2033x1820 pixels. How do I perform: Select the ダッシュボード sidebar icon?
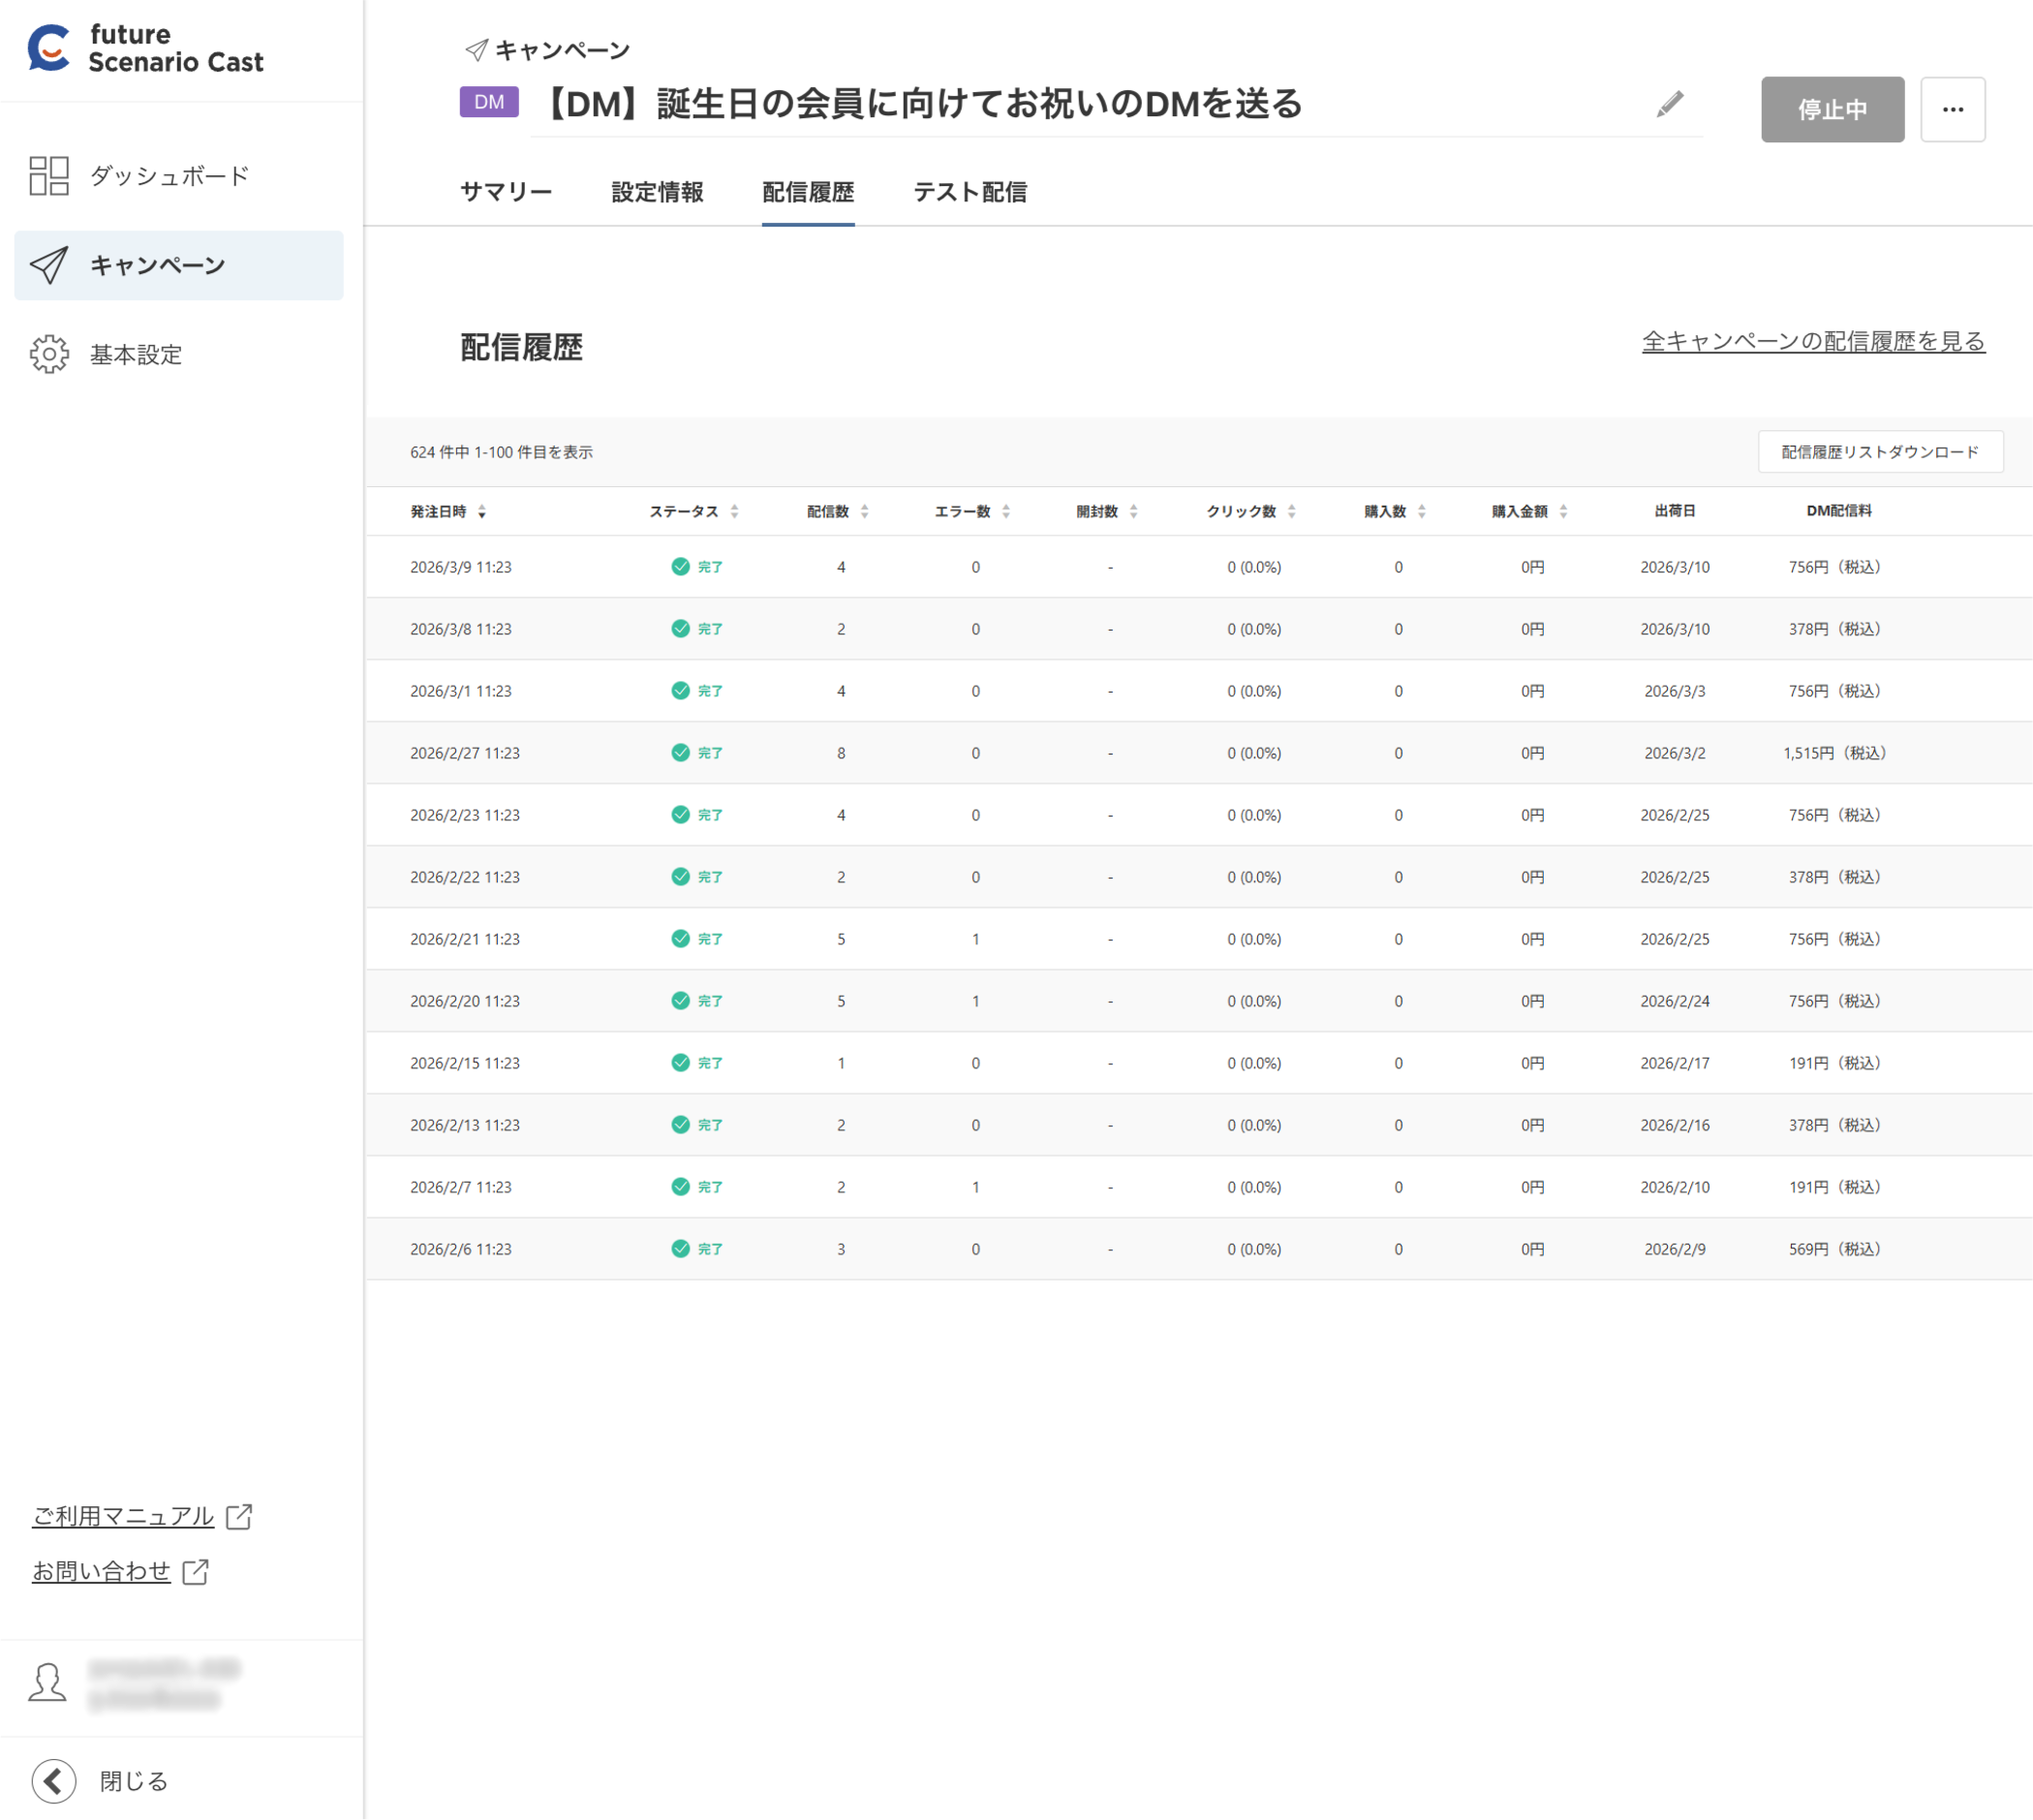coord(48,176)
